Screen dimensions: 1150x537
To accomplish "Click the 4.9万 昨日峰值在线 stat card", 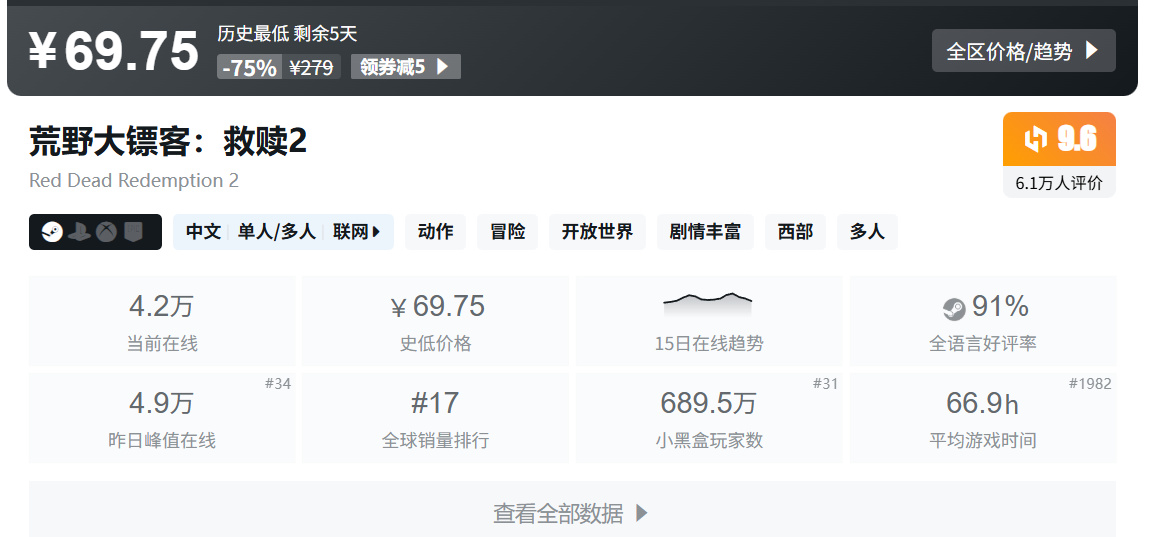I will (162, 418).
